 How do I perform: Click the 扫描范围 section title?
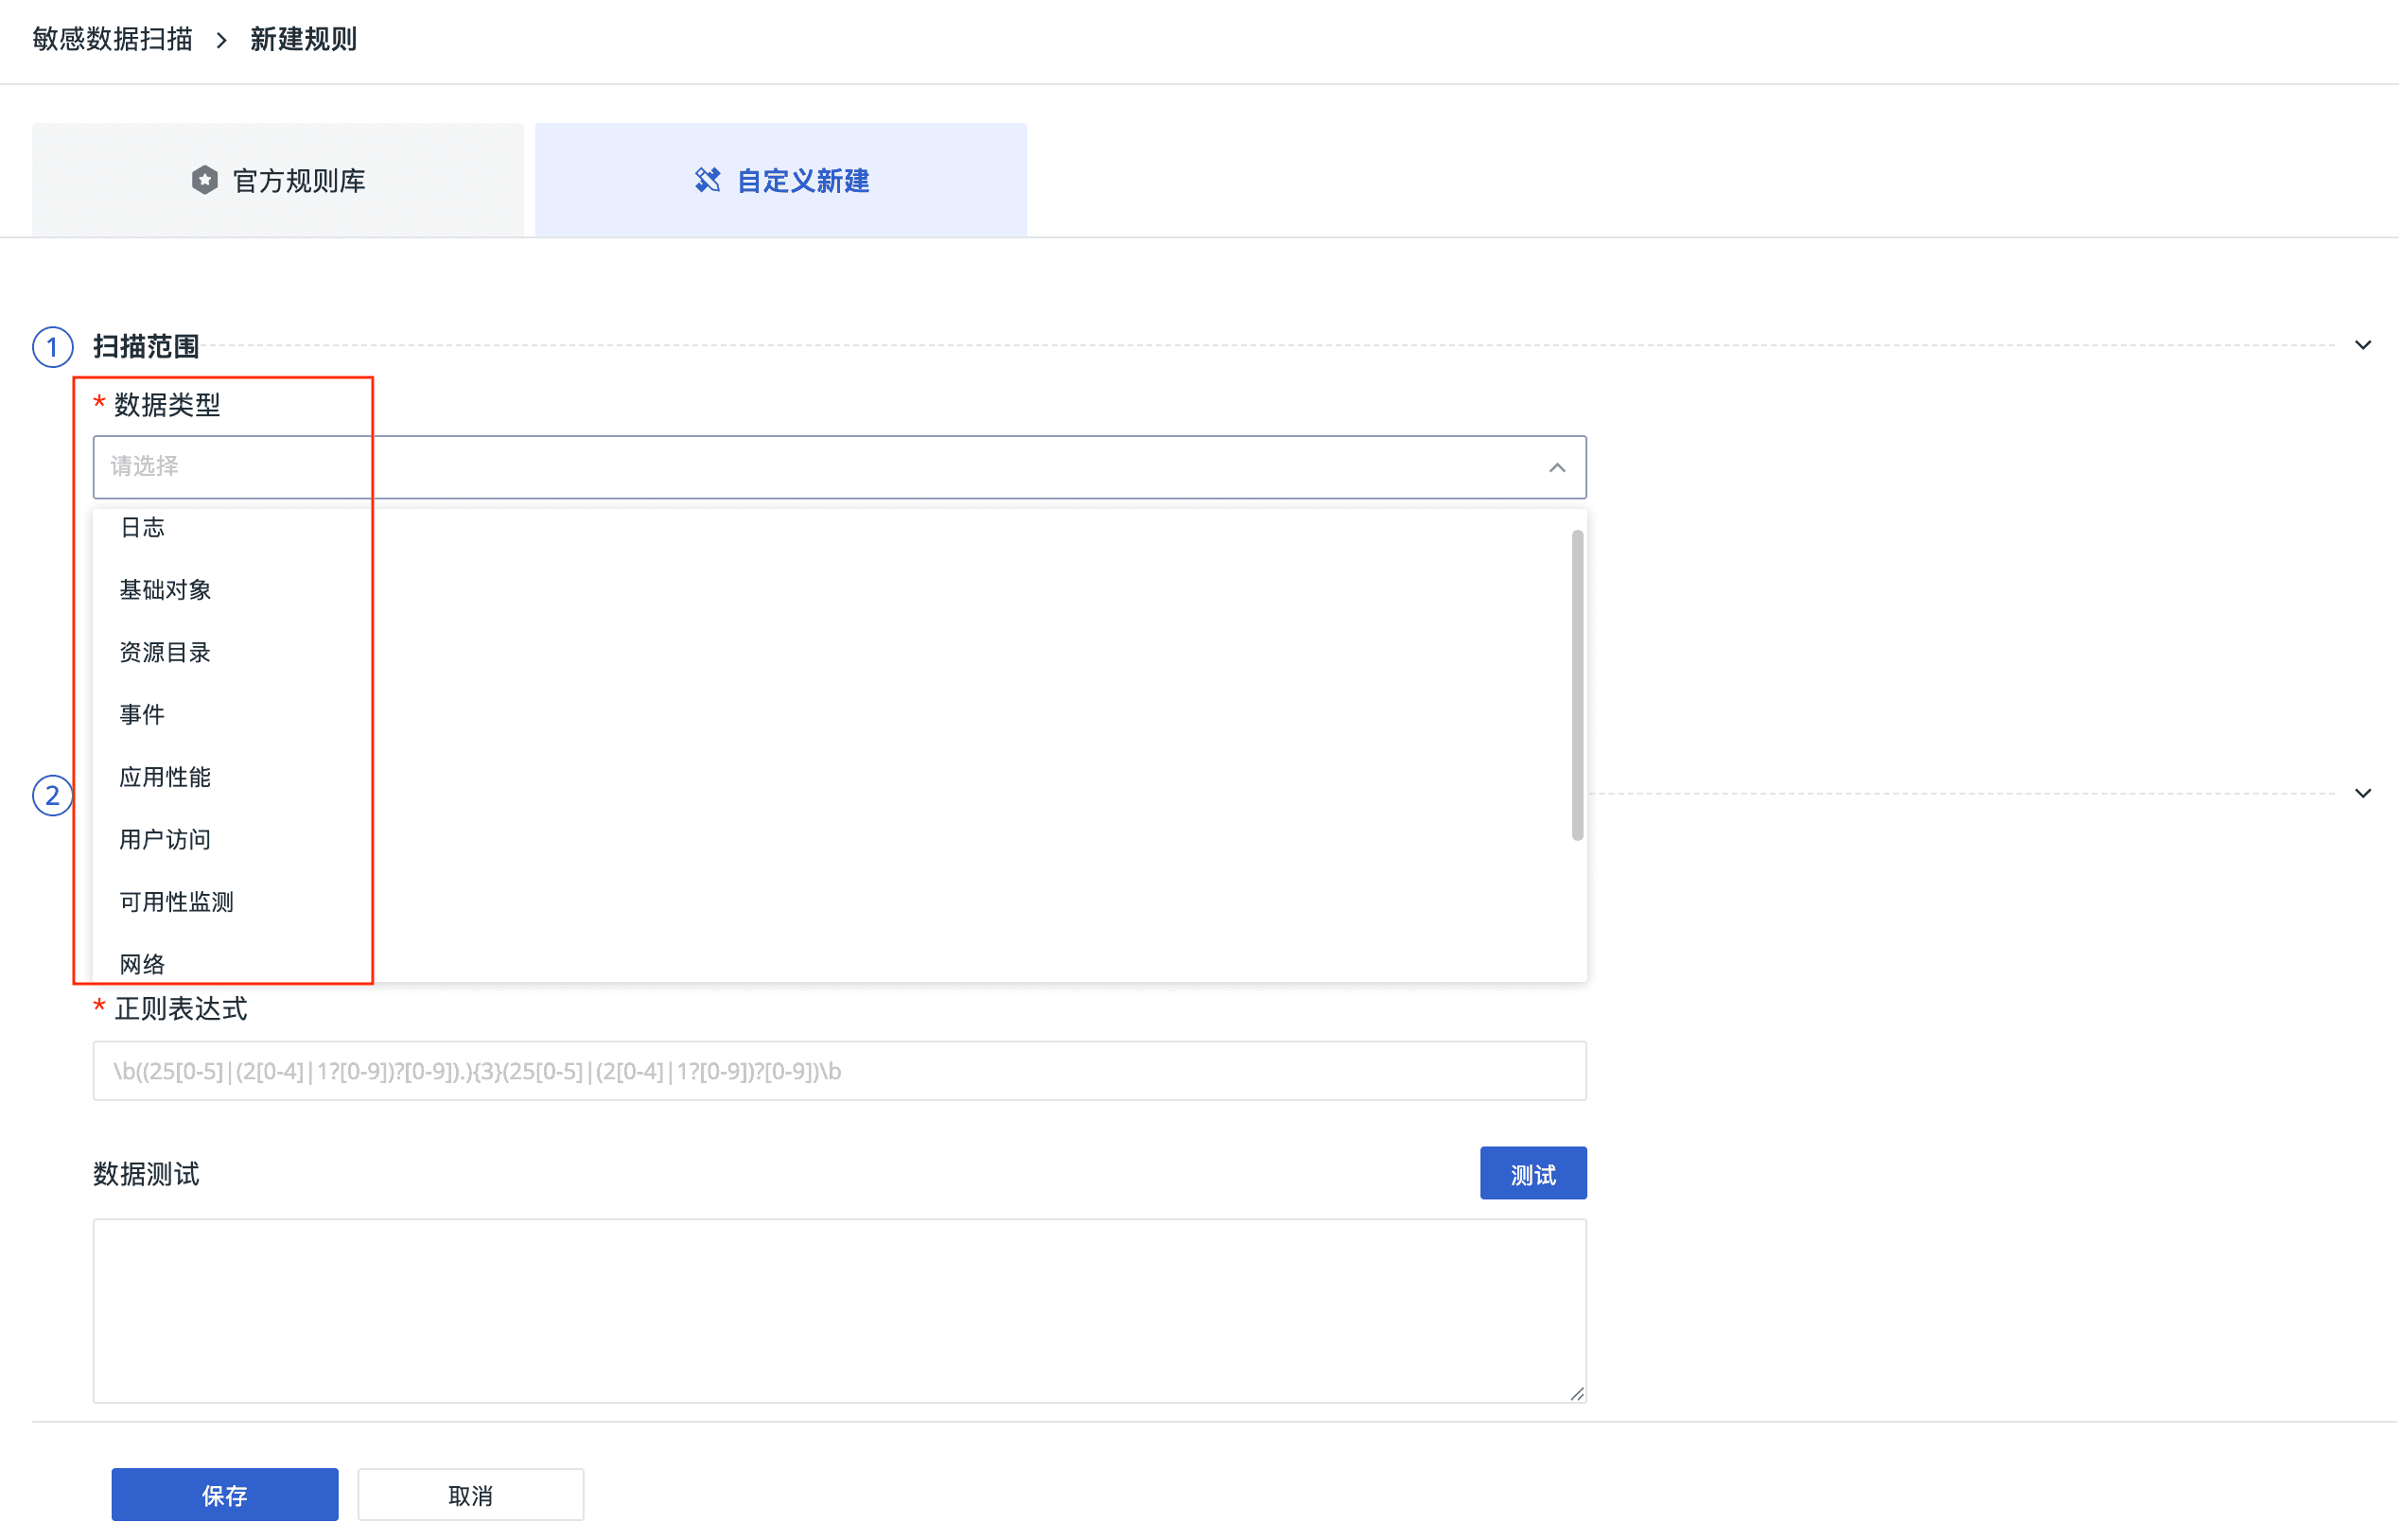[146, 346]
